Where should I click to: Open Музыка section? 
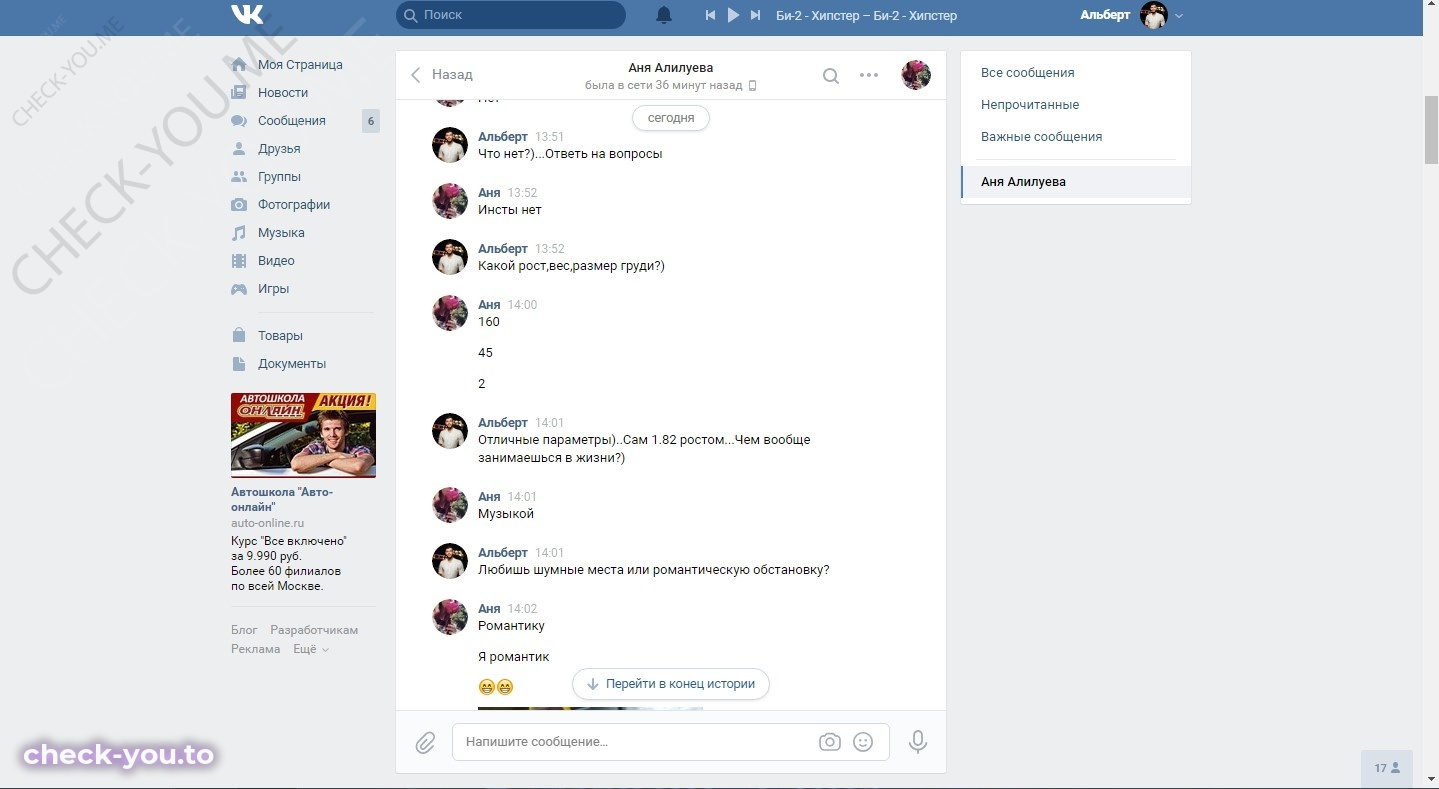click(281, 232)
